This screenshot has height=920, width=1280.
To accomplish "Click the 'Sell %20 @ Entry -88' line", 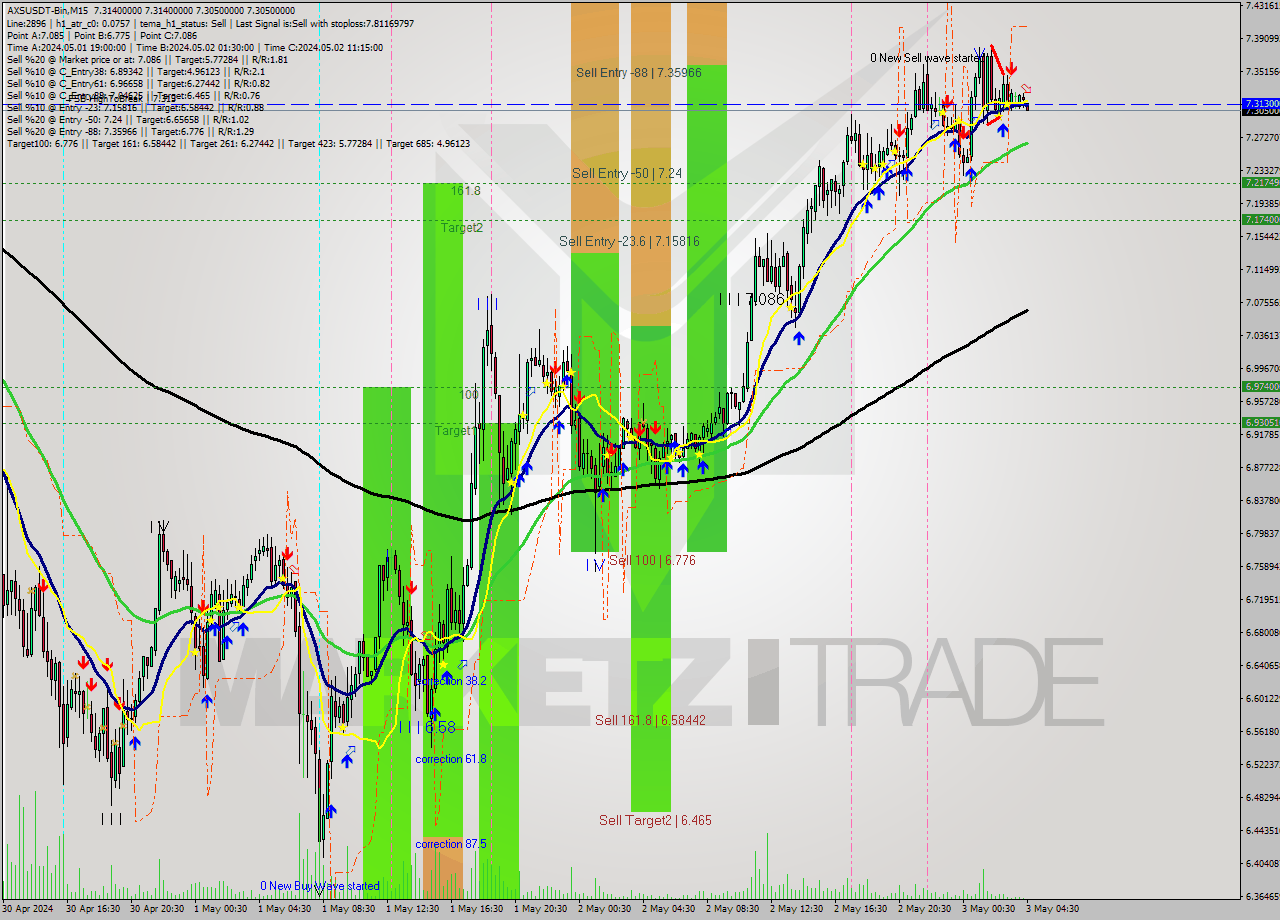I will pyautogui.click(x=130, y=131).
